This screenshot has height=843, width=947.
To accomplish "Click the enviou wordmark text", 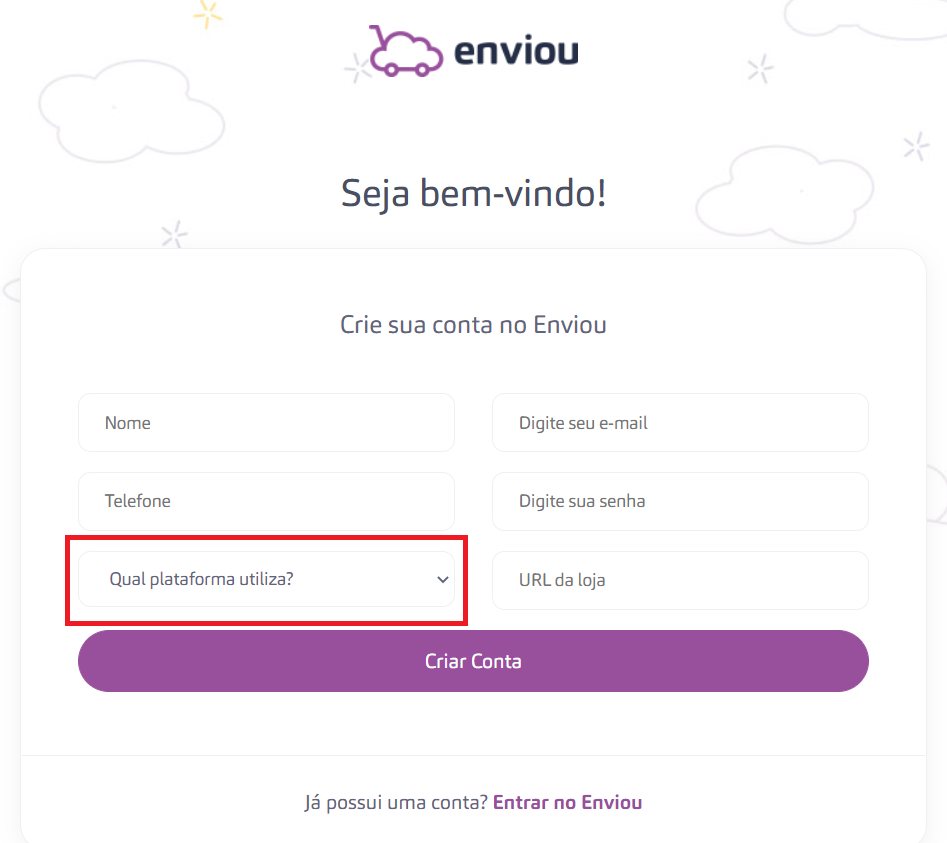I will 516,51.
